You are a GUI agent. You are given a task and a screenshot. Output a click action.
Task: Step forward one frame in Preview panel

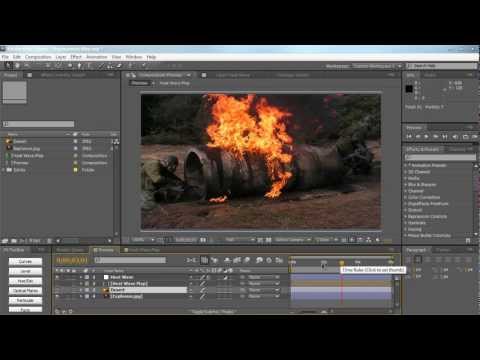pyautogui.click(x=435, y=137)
